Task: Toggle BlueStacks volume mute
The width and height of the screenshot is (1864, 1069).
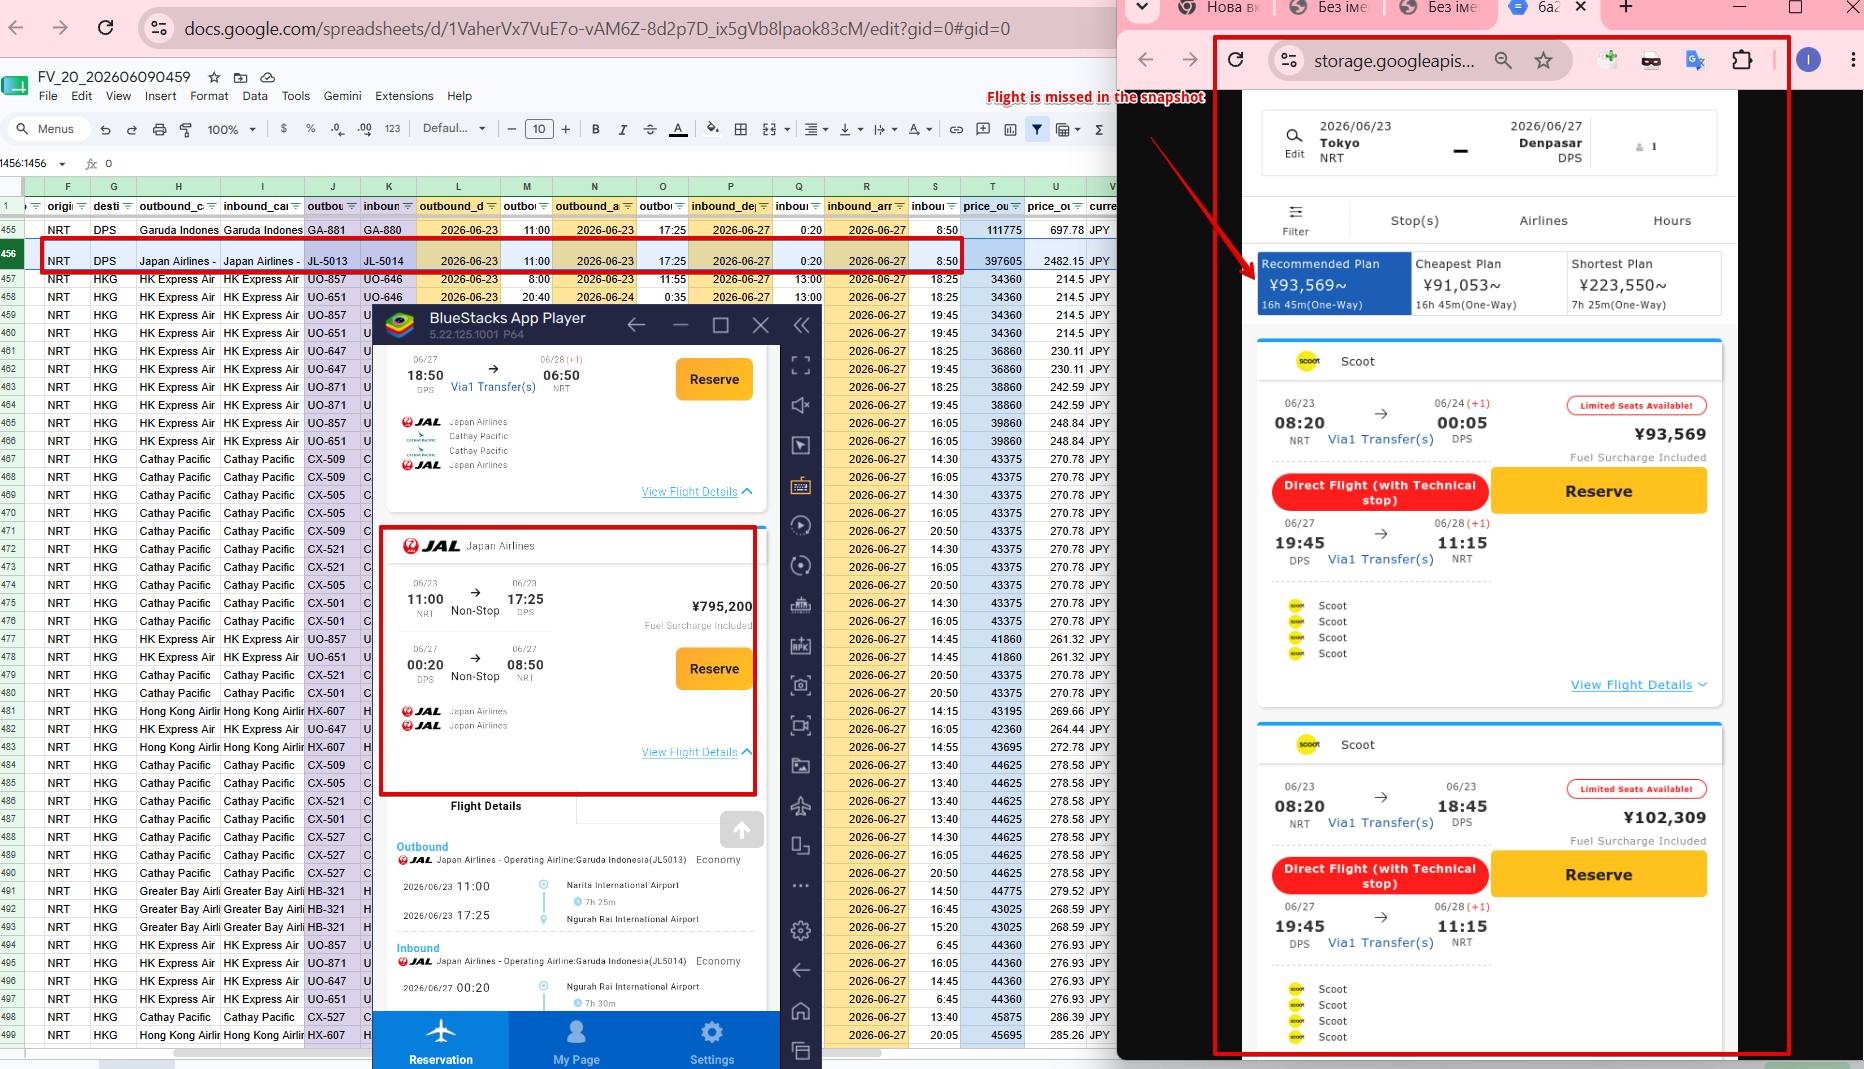Action: tap(800, 405)
